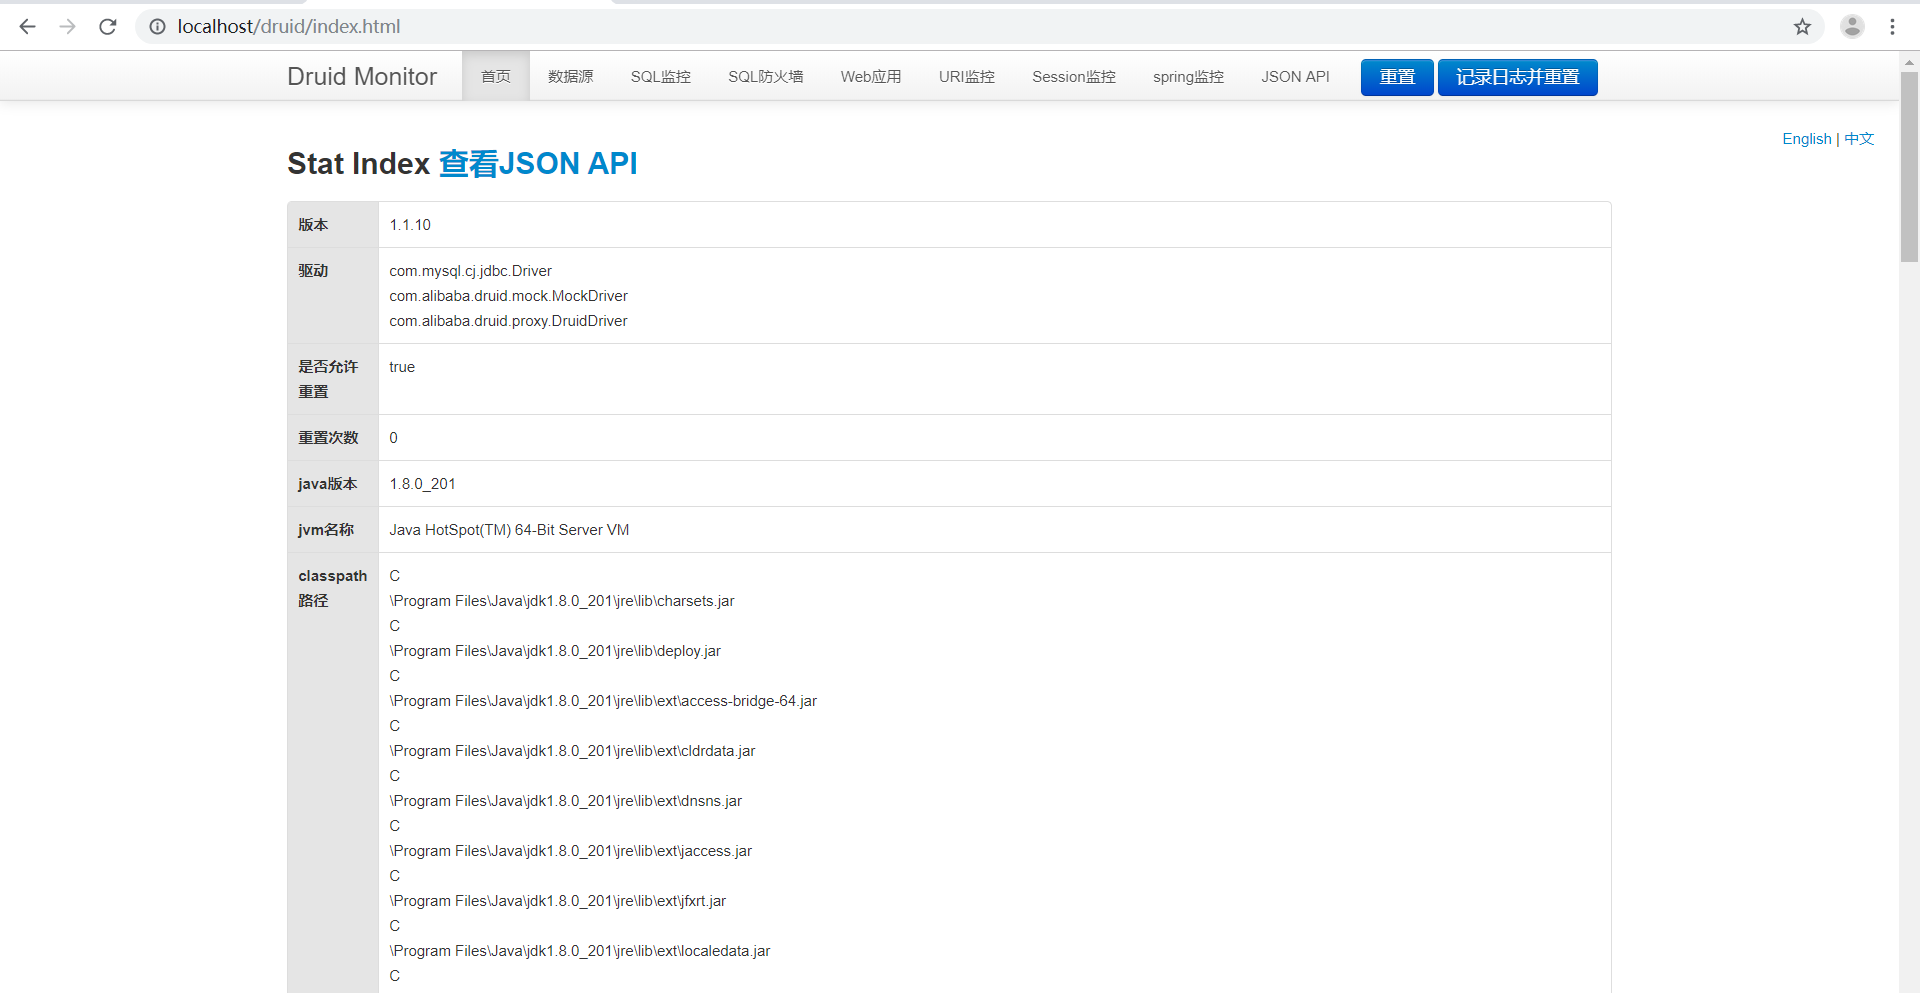Open the browser profile avatar
1920x993 pixels.
tap(1852, 27)
